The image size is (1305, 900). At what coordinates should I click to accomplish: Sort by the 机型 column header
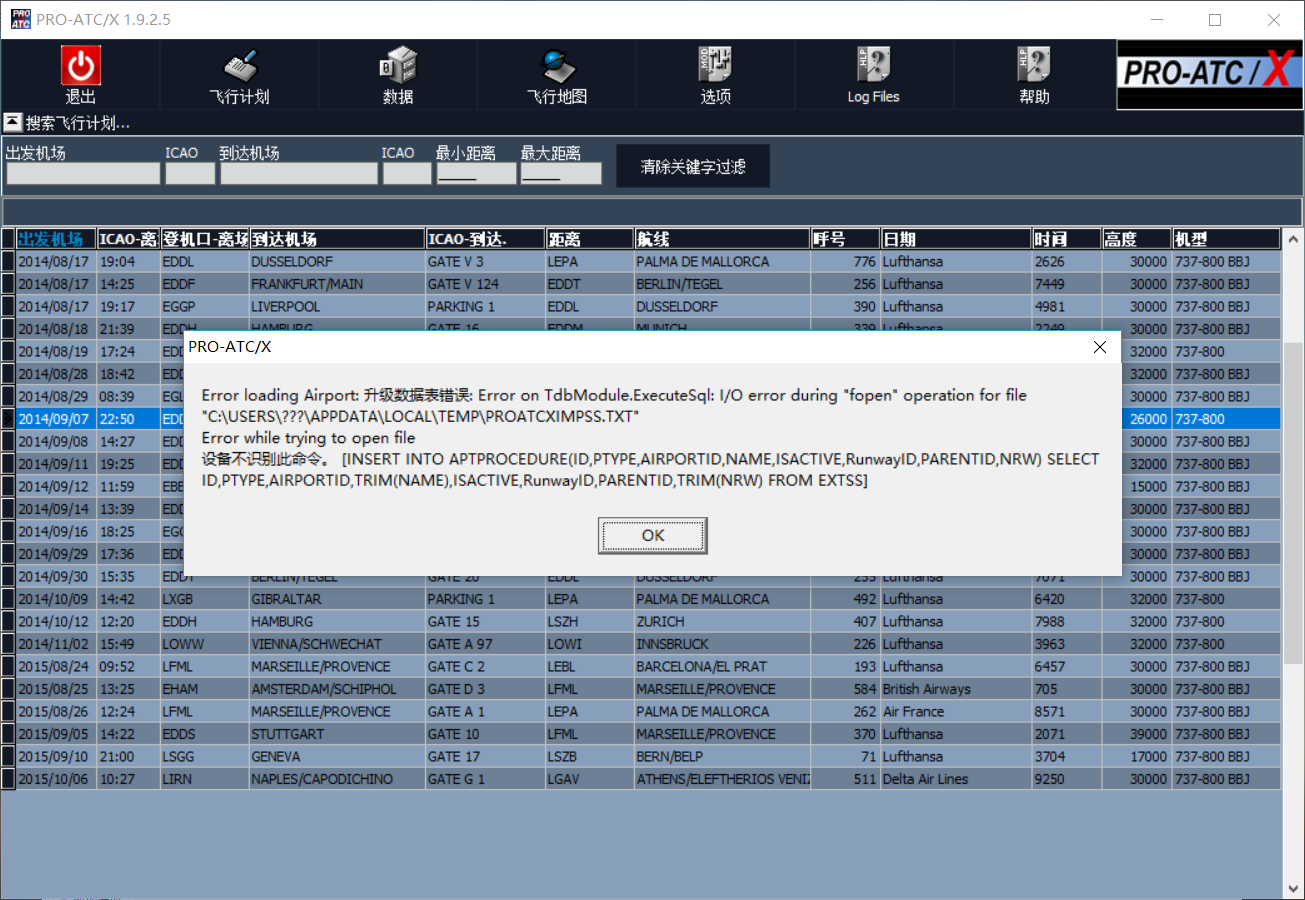pyautogui.click(x=1225, y=239)
